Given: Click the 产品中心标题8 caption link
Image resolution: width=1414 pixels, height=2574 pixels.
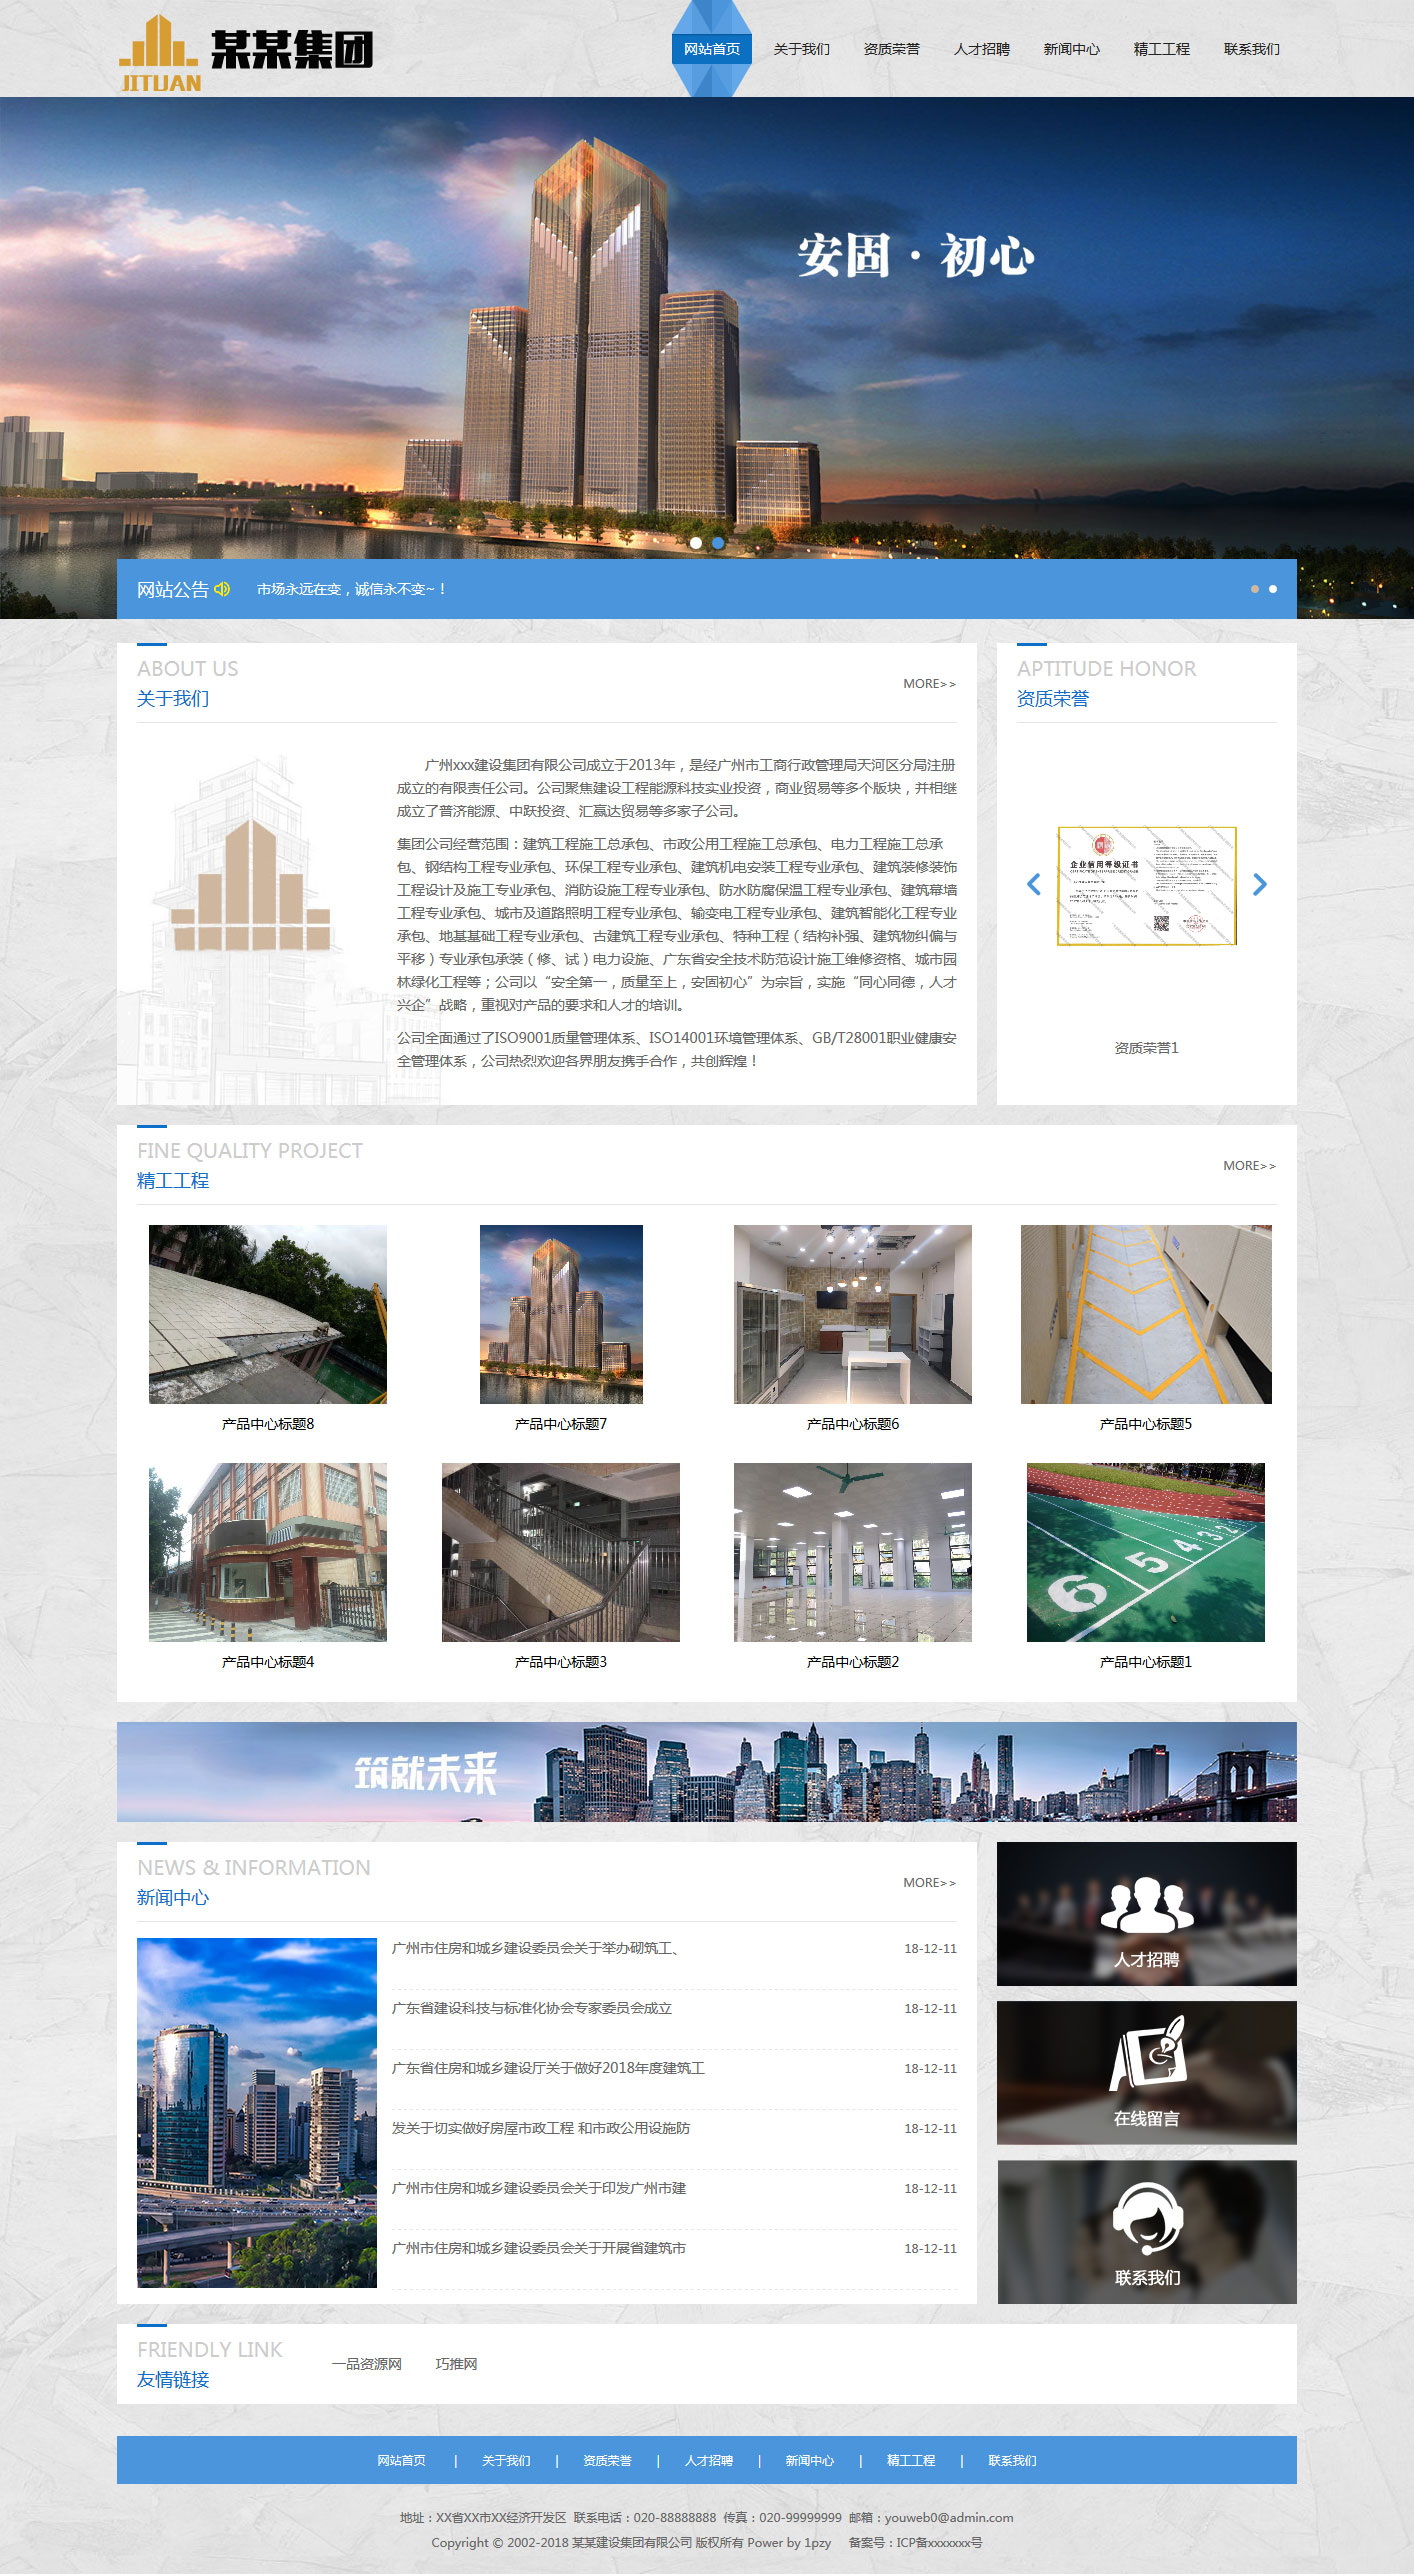Looking at the screenshot, I should (268, 1424).
